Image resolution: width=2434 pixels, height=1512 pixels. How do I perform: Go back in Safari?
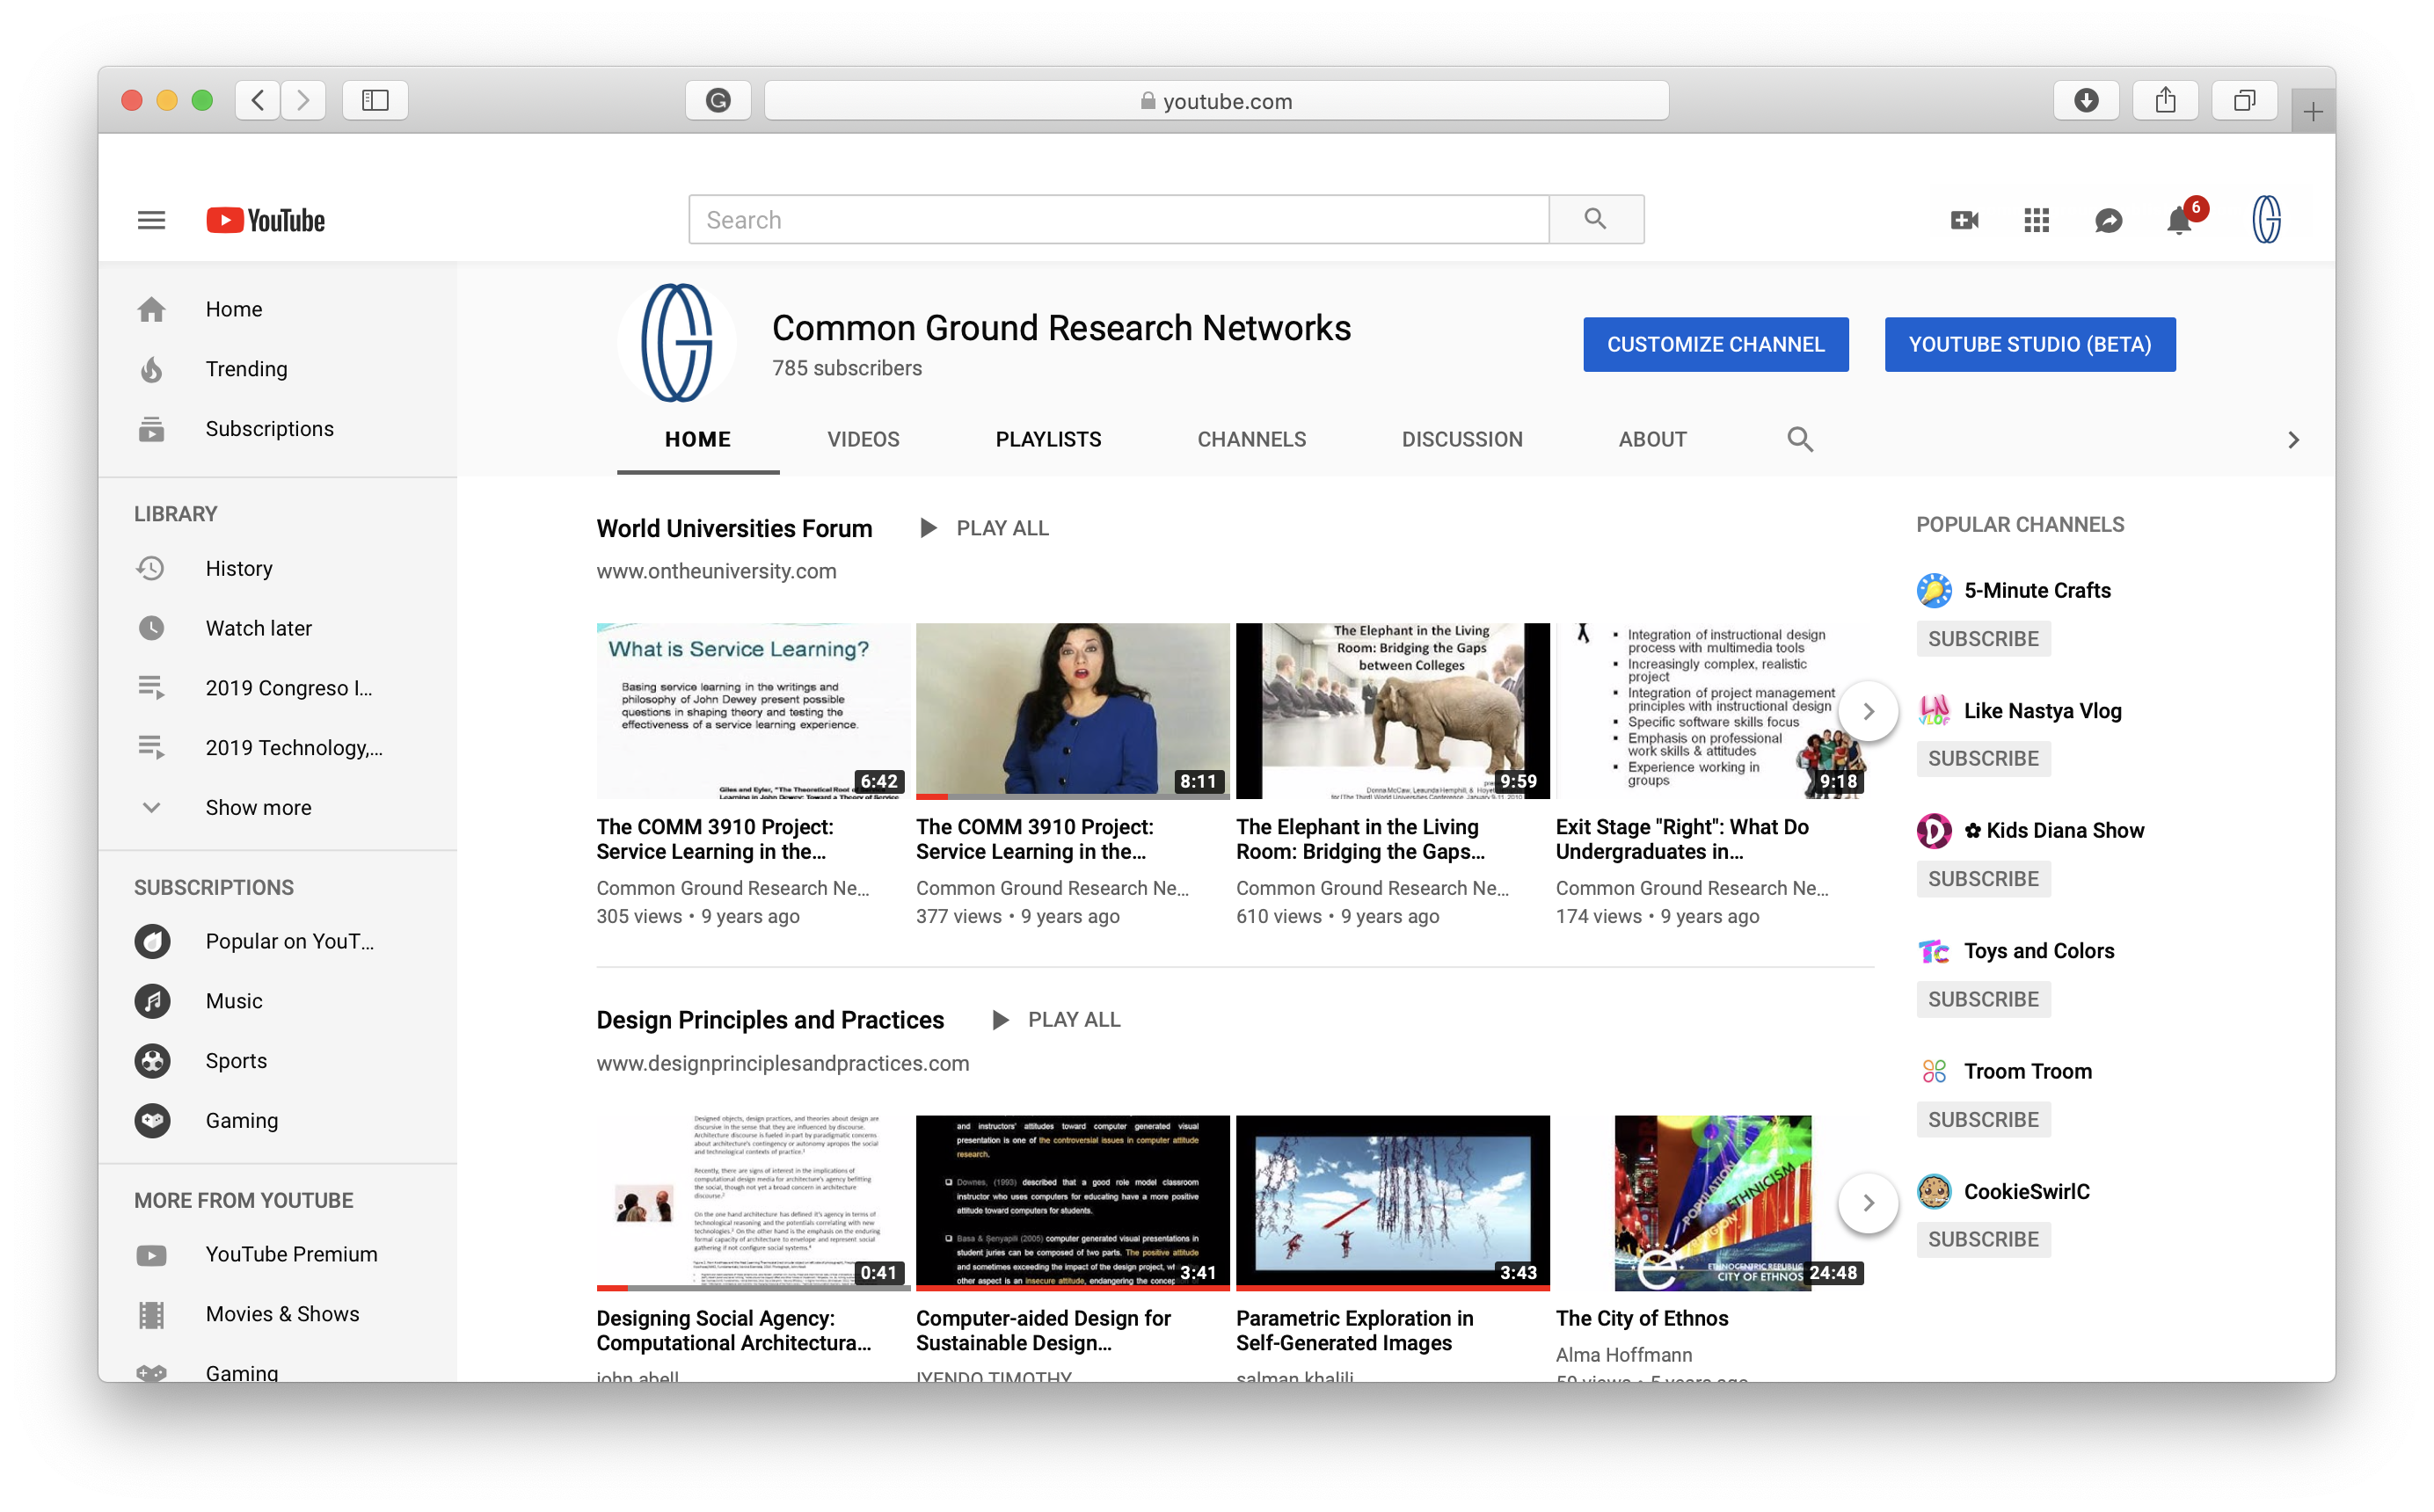click(x=258, y=100)
